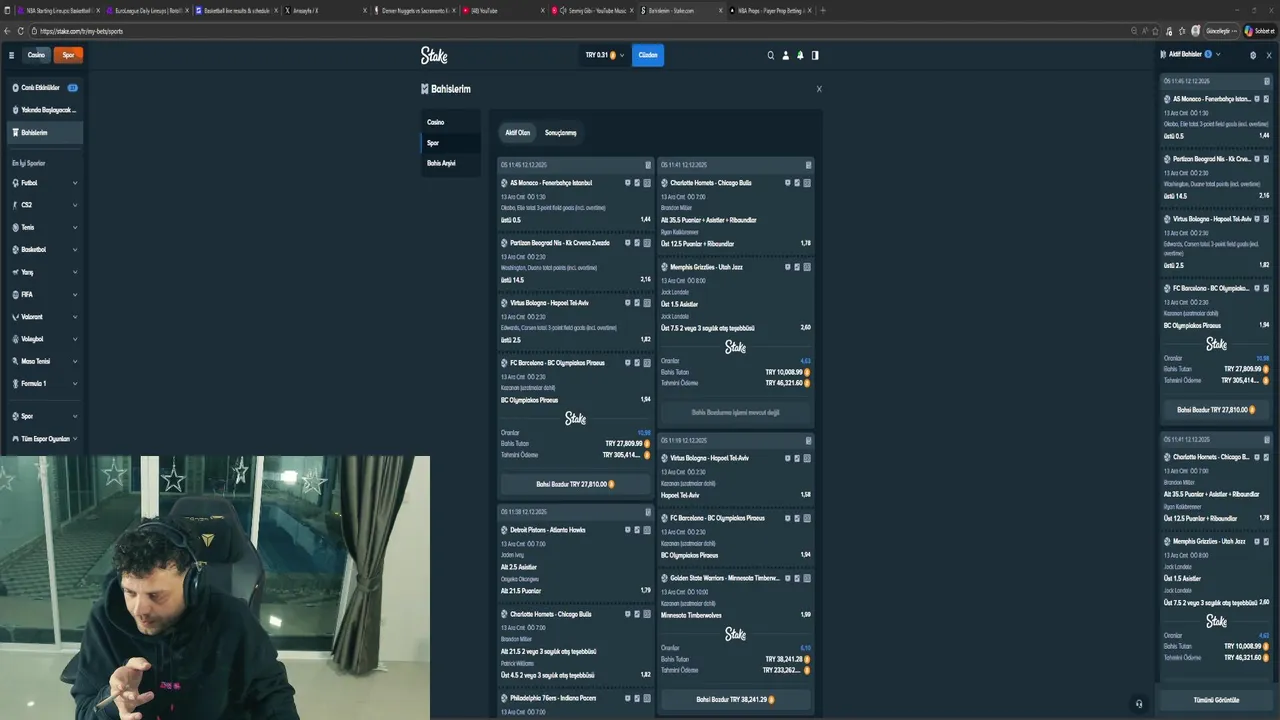Image resolution: width=1280 pixels, height=720 pixels.
Task: Switch to EuroLeague Daily Lineups browser tab
Action: (145, 10)
